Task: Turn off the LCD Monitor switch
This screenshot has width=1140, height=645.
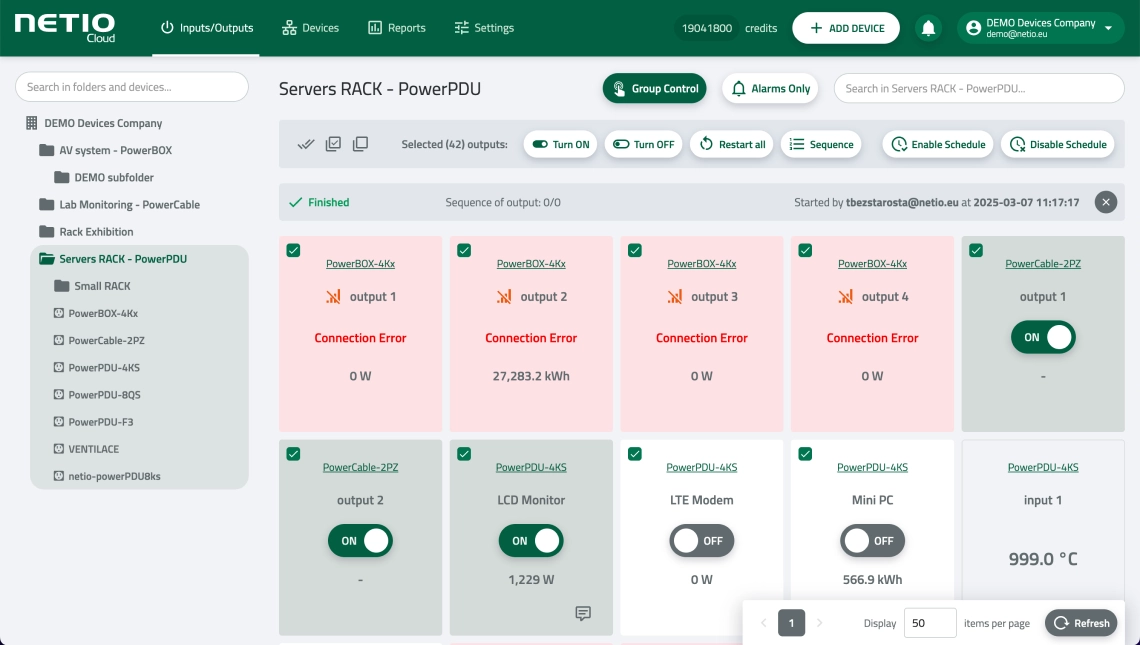Action: coord(531,541)
